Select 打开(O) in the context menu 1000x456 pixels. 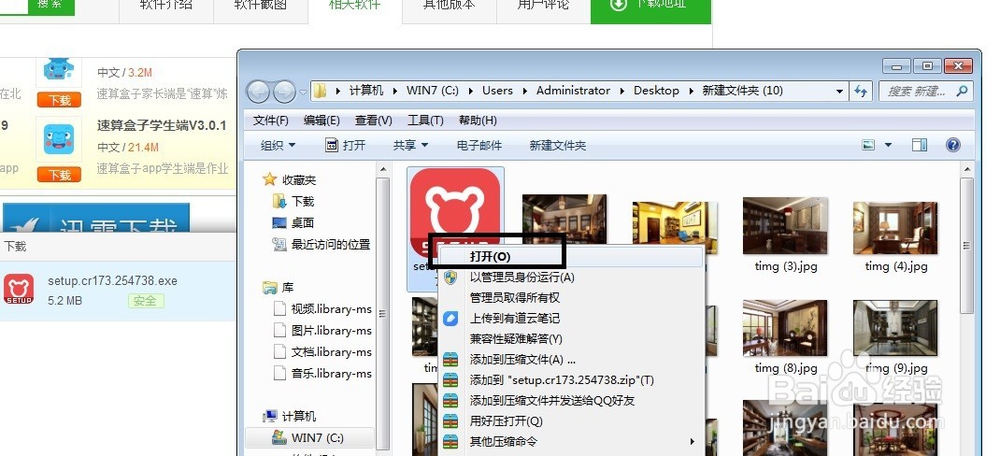point(491,256)
